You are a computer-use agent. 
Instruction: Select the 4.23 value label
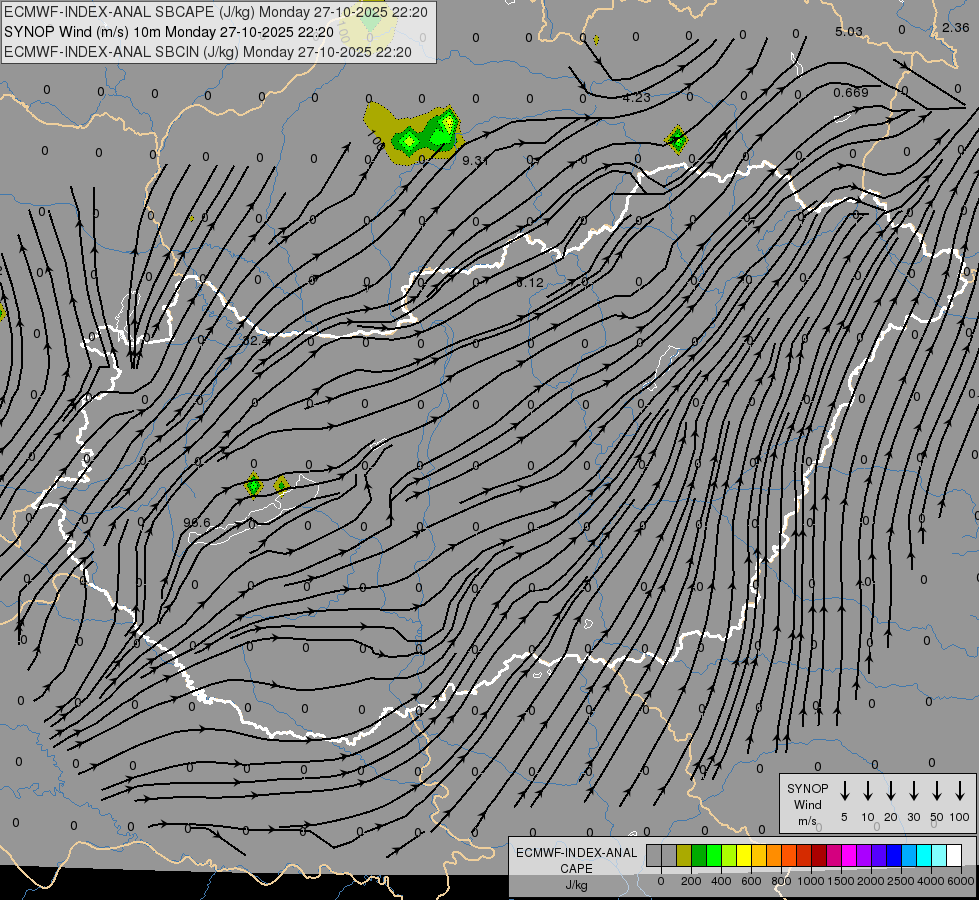tap(636, 97)
